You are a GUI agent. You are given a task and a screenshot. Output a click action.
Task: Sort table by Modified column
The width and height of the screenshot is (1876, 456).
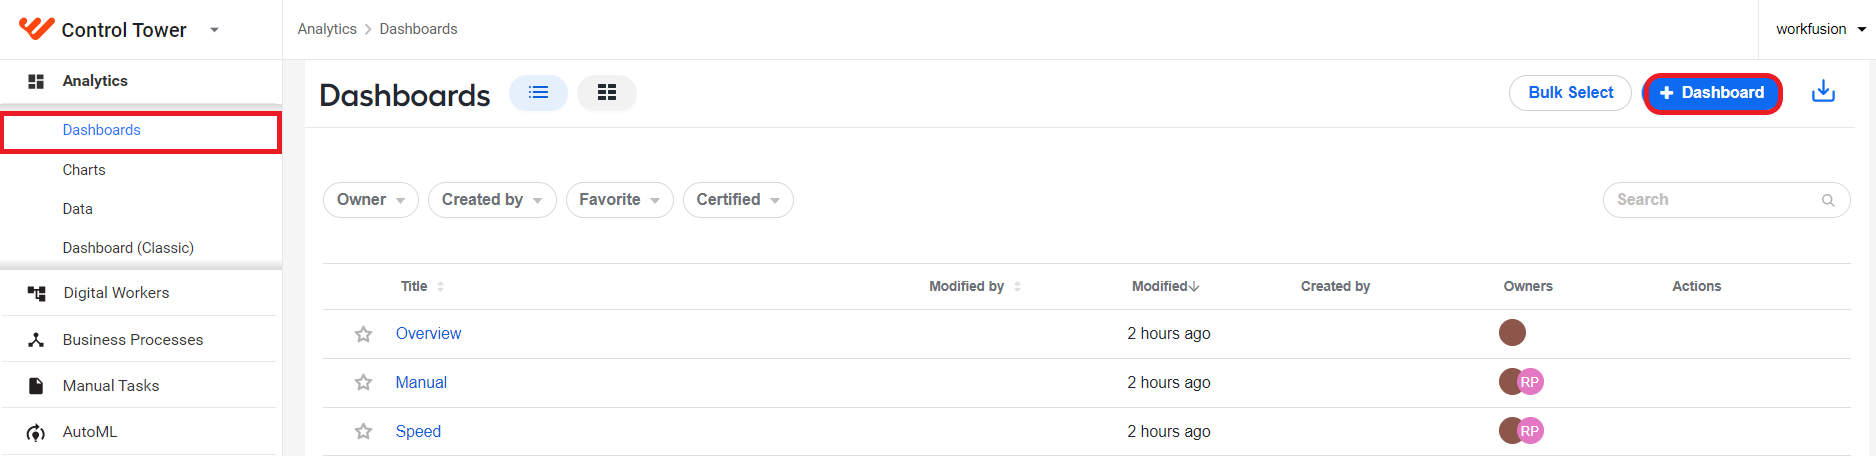pos(1165,286)
